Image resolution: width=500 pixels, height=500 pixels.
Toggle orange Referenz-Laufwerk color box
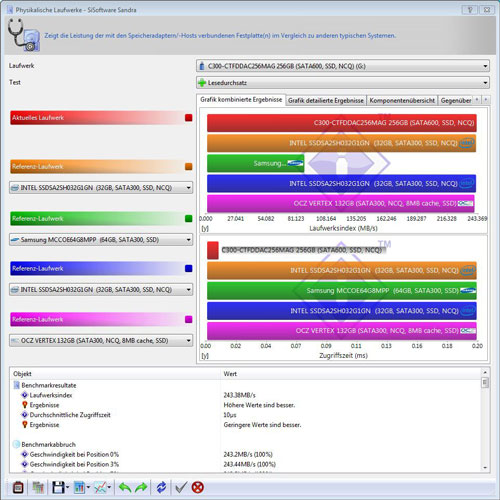pyautogui.click(x=189, y=167)
